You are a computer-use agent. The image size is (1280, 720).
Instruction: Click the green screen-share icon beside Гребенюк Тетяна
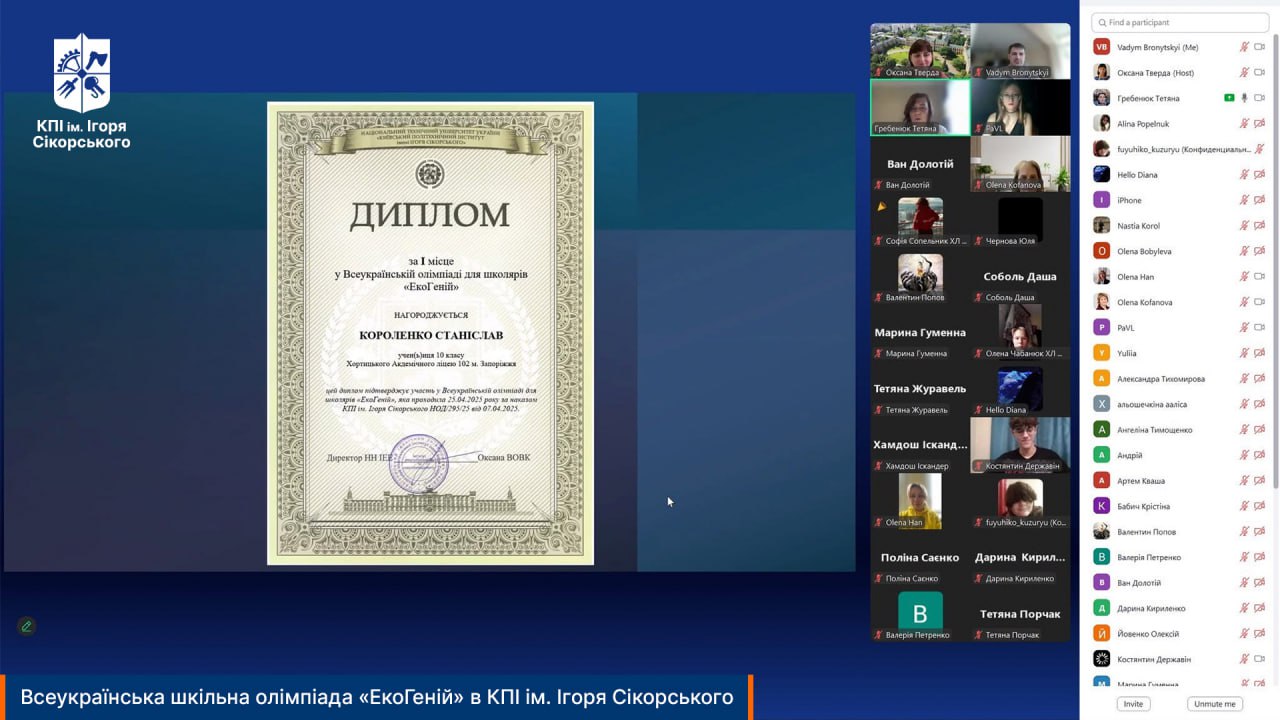[x=1229, y=98]
